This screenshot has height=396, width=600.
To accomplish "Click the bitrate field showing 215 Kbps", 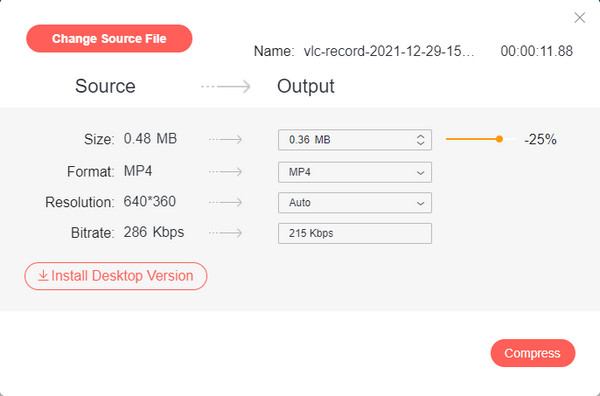I will (x=355, y=233).
